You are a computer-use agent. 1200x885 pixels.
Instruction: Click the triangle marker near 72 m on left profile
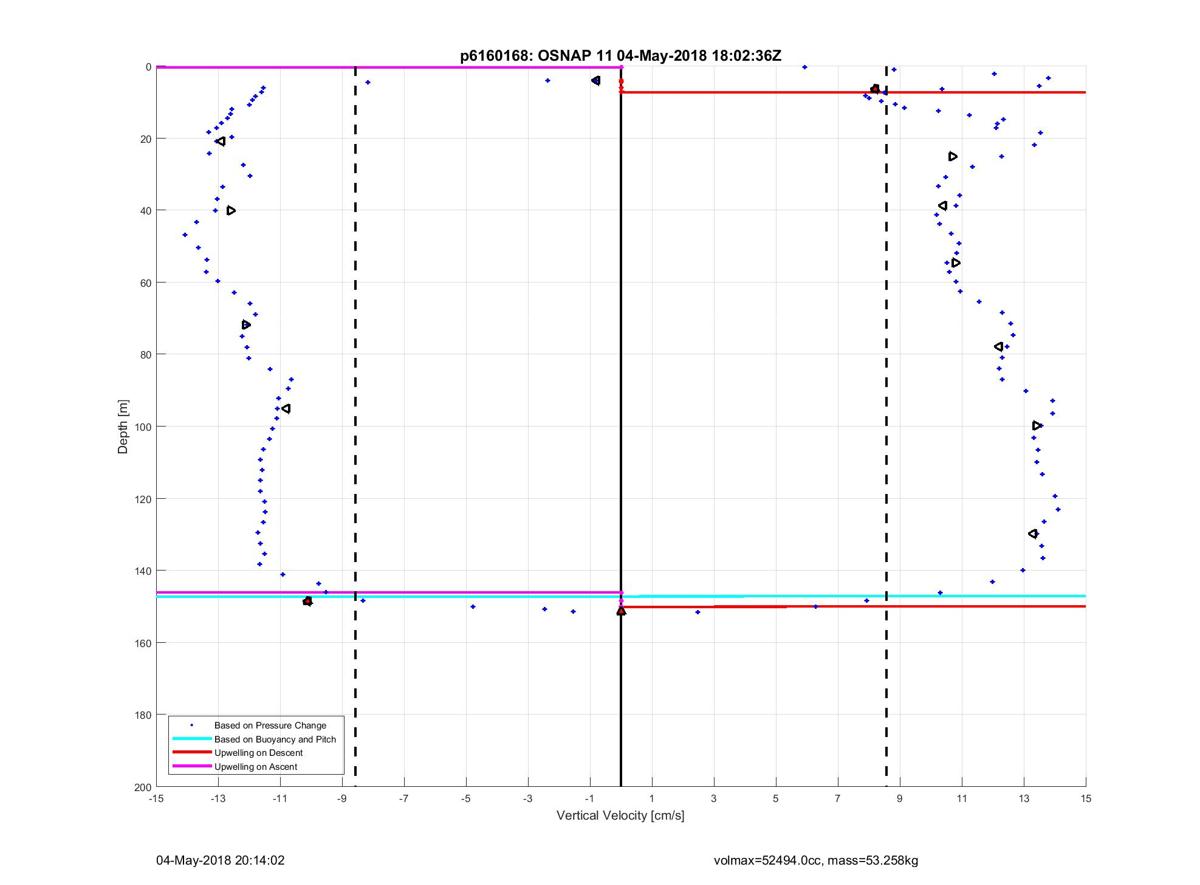pos(246,325)
